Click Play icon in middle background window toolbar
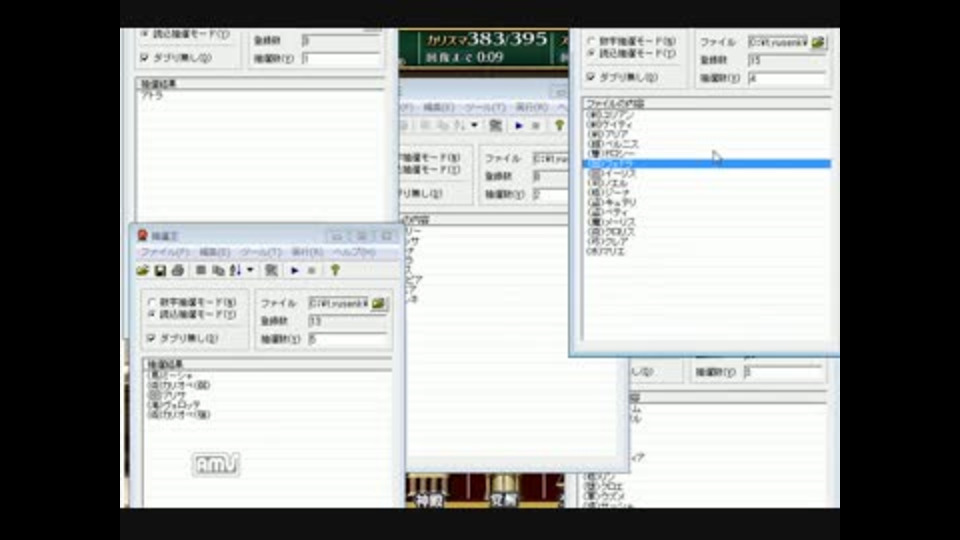 coord(519,126)
